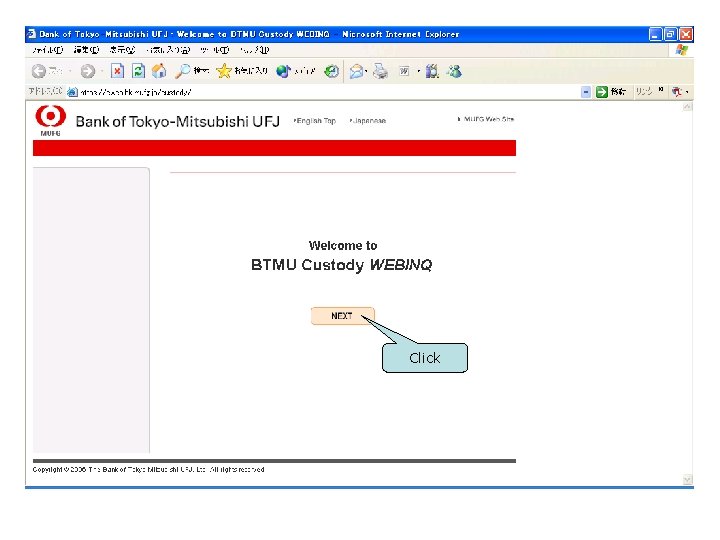Click the Forward navigation arrow
Image resolution: width=720 pixels, height=540 pixels.
coord(87,71)
